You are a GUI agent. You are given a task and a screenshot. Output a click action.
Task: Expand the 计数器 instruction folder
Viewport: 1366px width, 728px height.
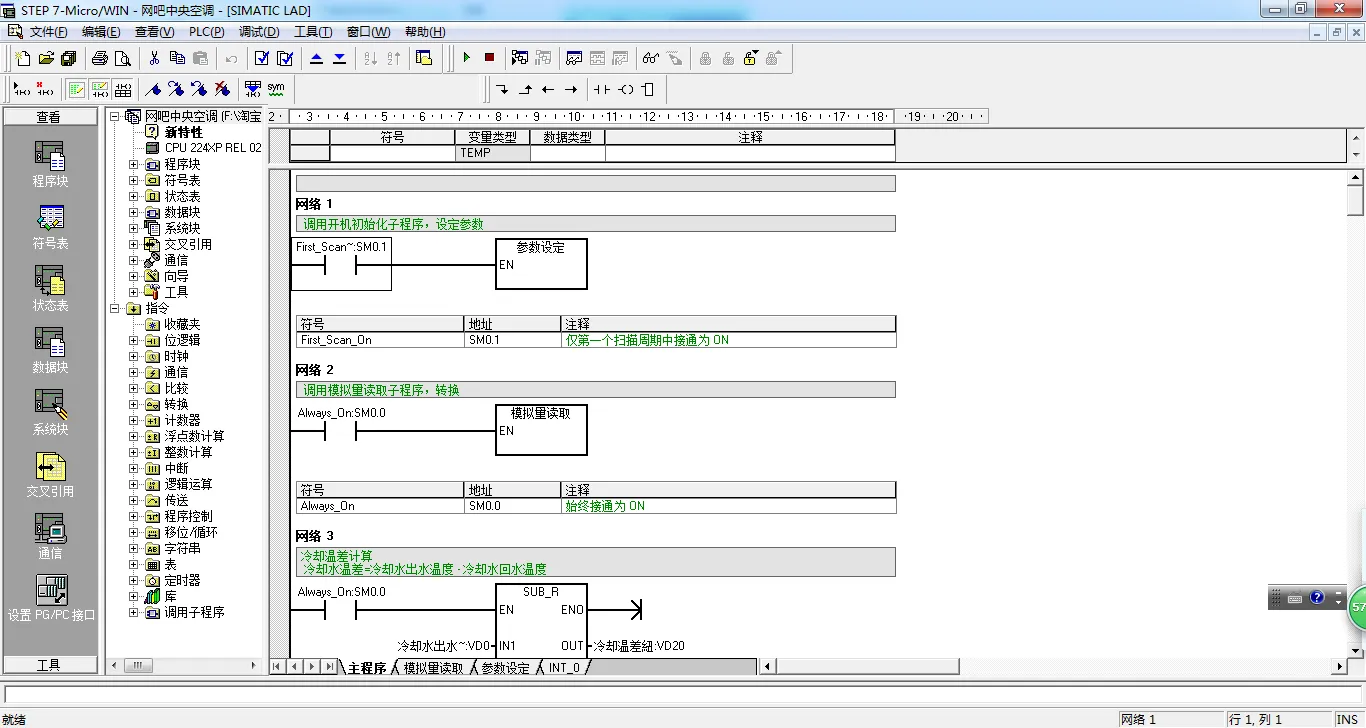click(134, 420)
